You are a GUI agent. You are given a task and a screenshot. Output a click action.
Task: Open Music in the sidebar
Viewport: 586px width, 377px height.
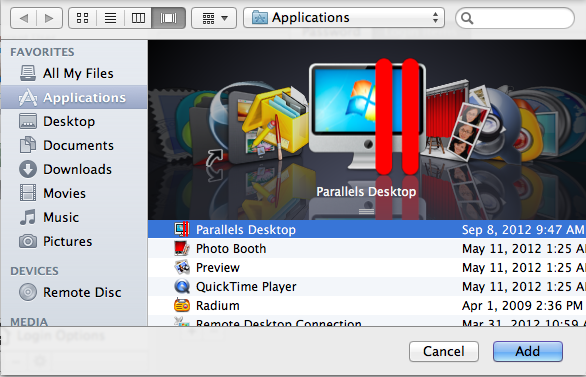point(74,217)
